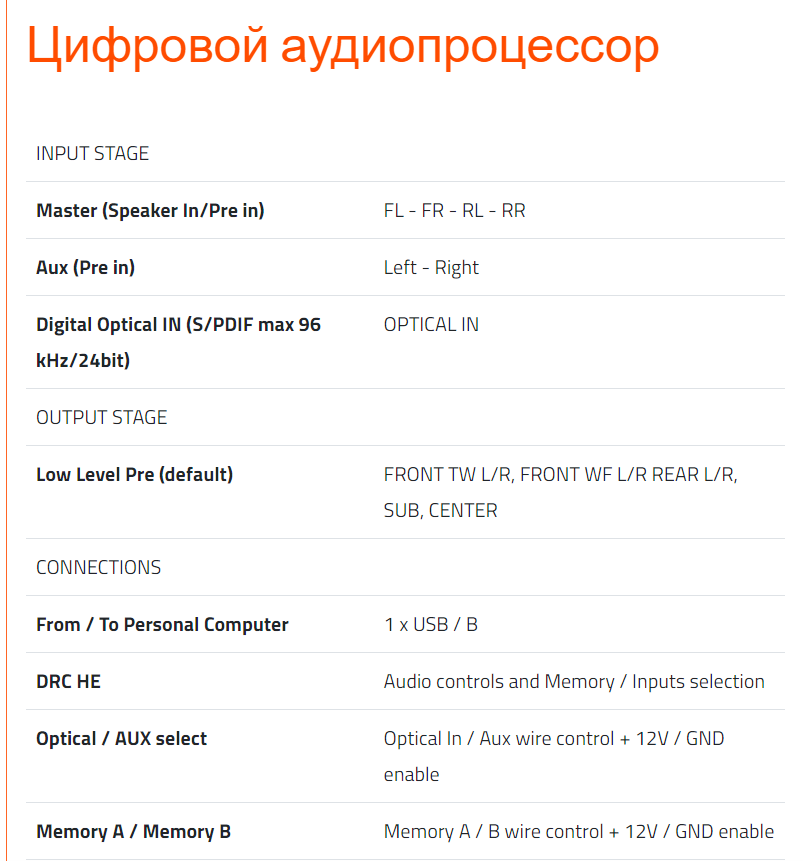Select the 'Low Level Pre (default)' label
The image size is (803, 861).
(134, 474)
